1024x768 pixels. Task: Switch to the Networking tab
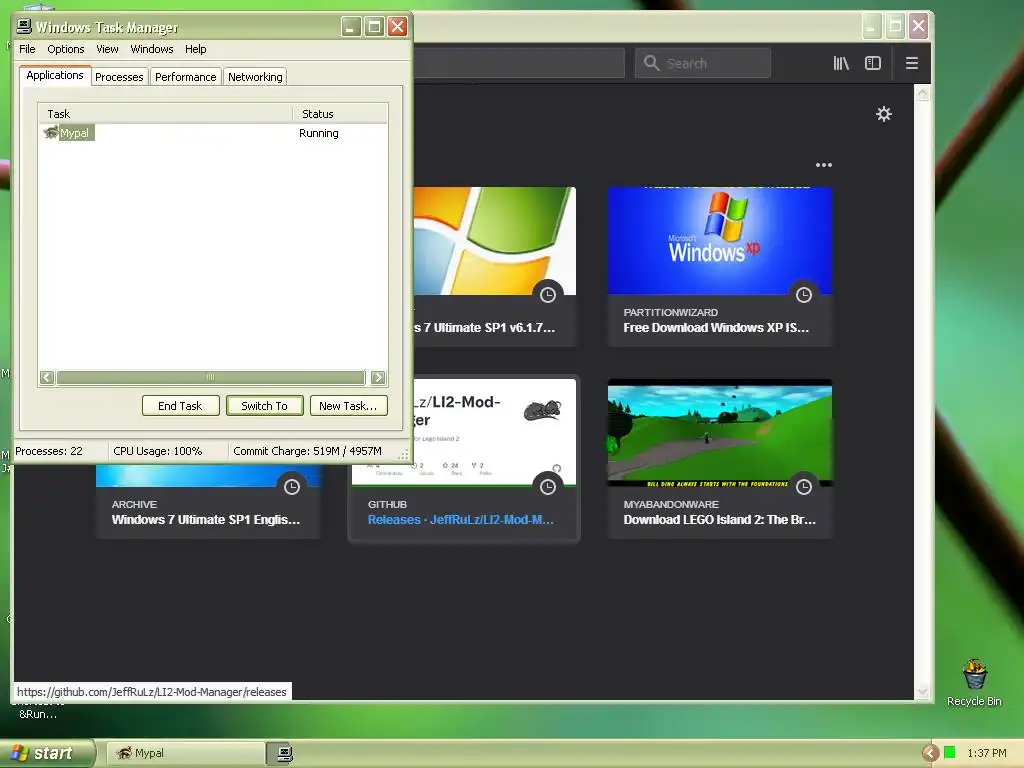point(255,77)
